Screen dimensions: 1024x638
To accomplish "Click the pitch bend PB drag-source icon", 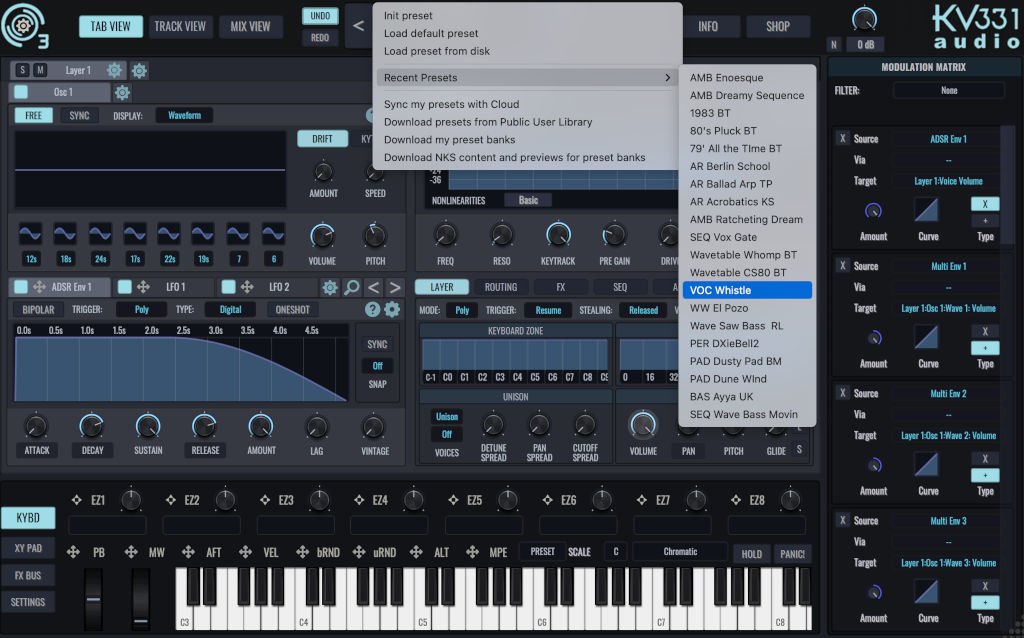I will (x=73, y=552).
